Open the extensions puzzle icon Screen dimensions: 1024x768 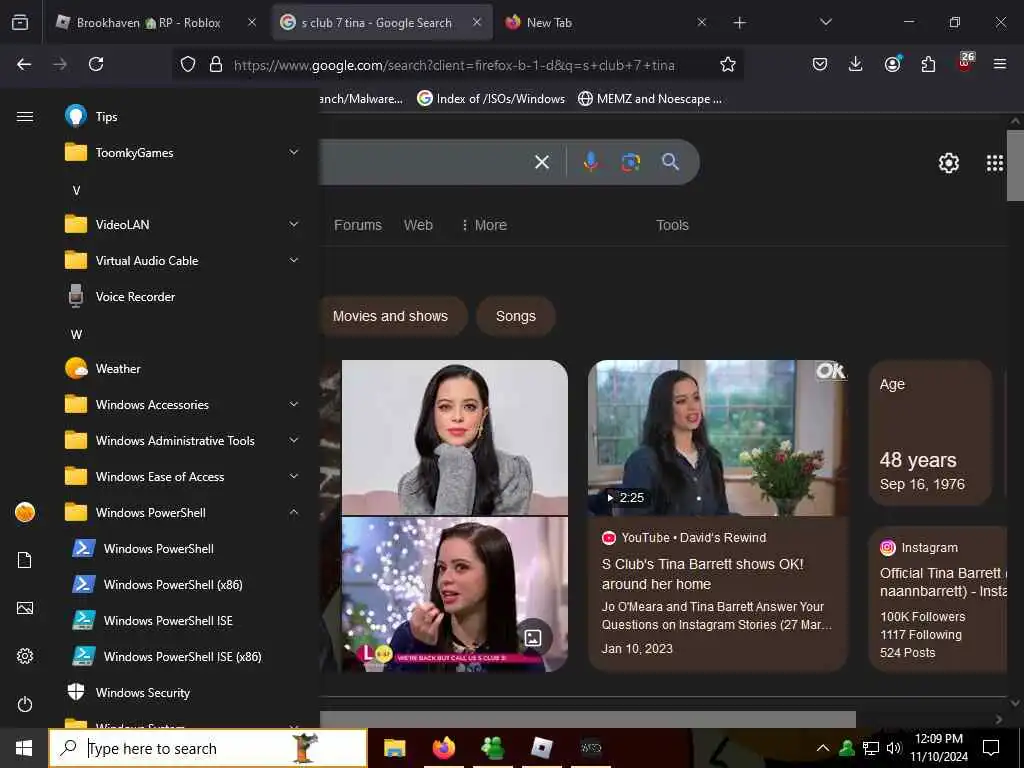tap(928, 64)
